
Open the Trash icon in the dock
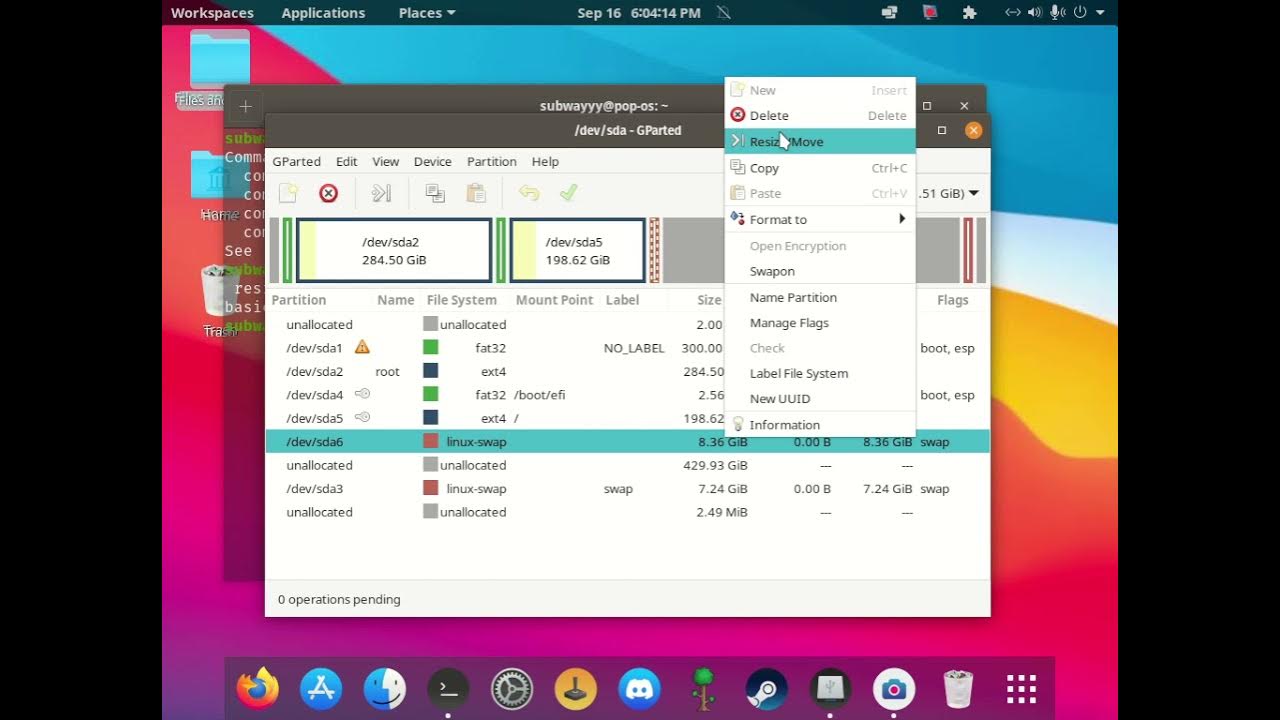tap(958, 689)
